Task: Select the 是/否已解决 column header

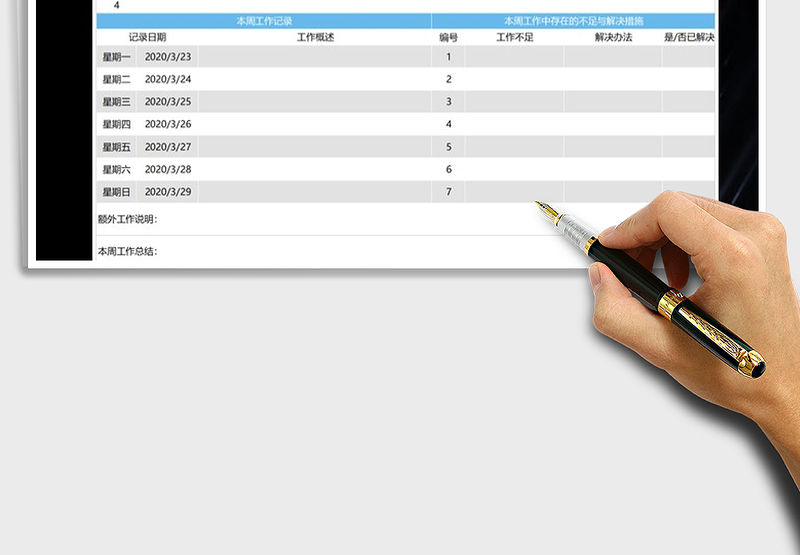Action: (x=689, y=37)
